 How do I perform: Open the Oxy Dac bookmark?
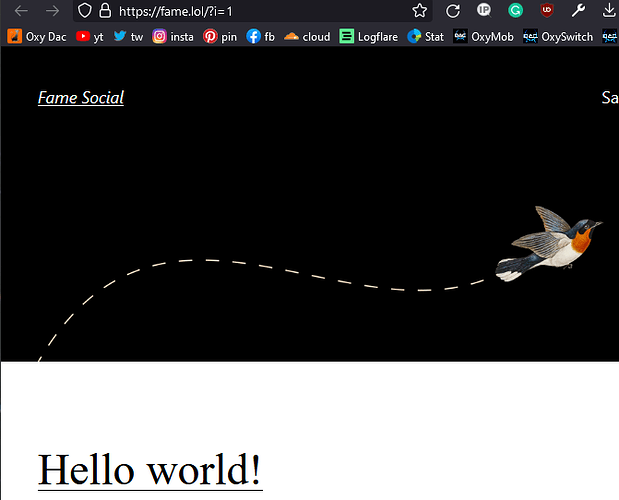pyautogui.click(x=37, y=36)
